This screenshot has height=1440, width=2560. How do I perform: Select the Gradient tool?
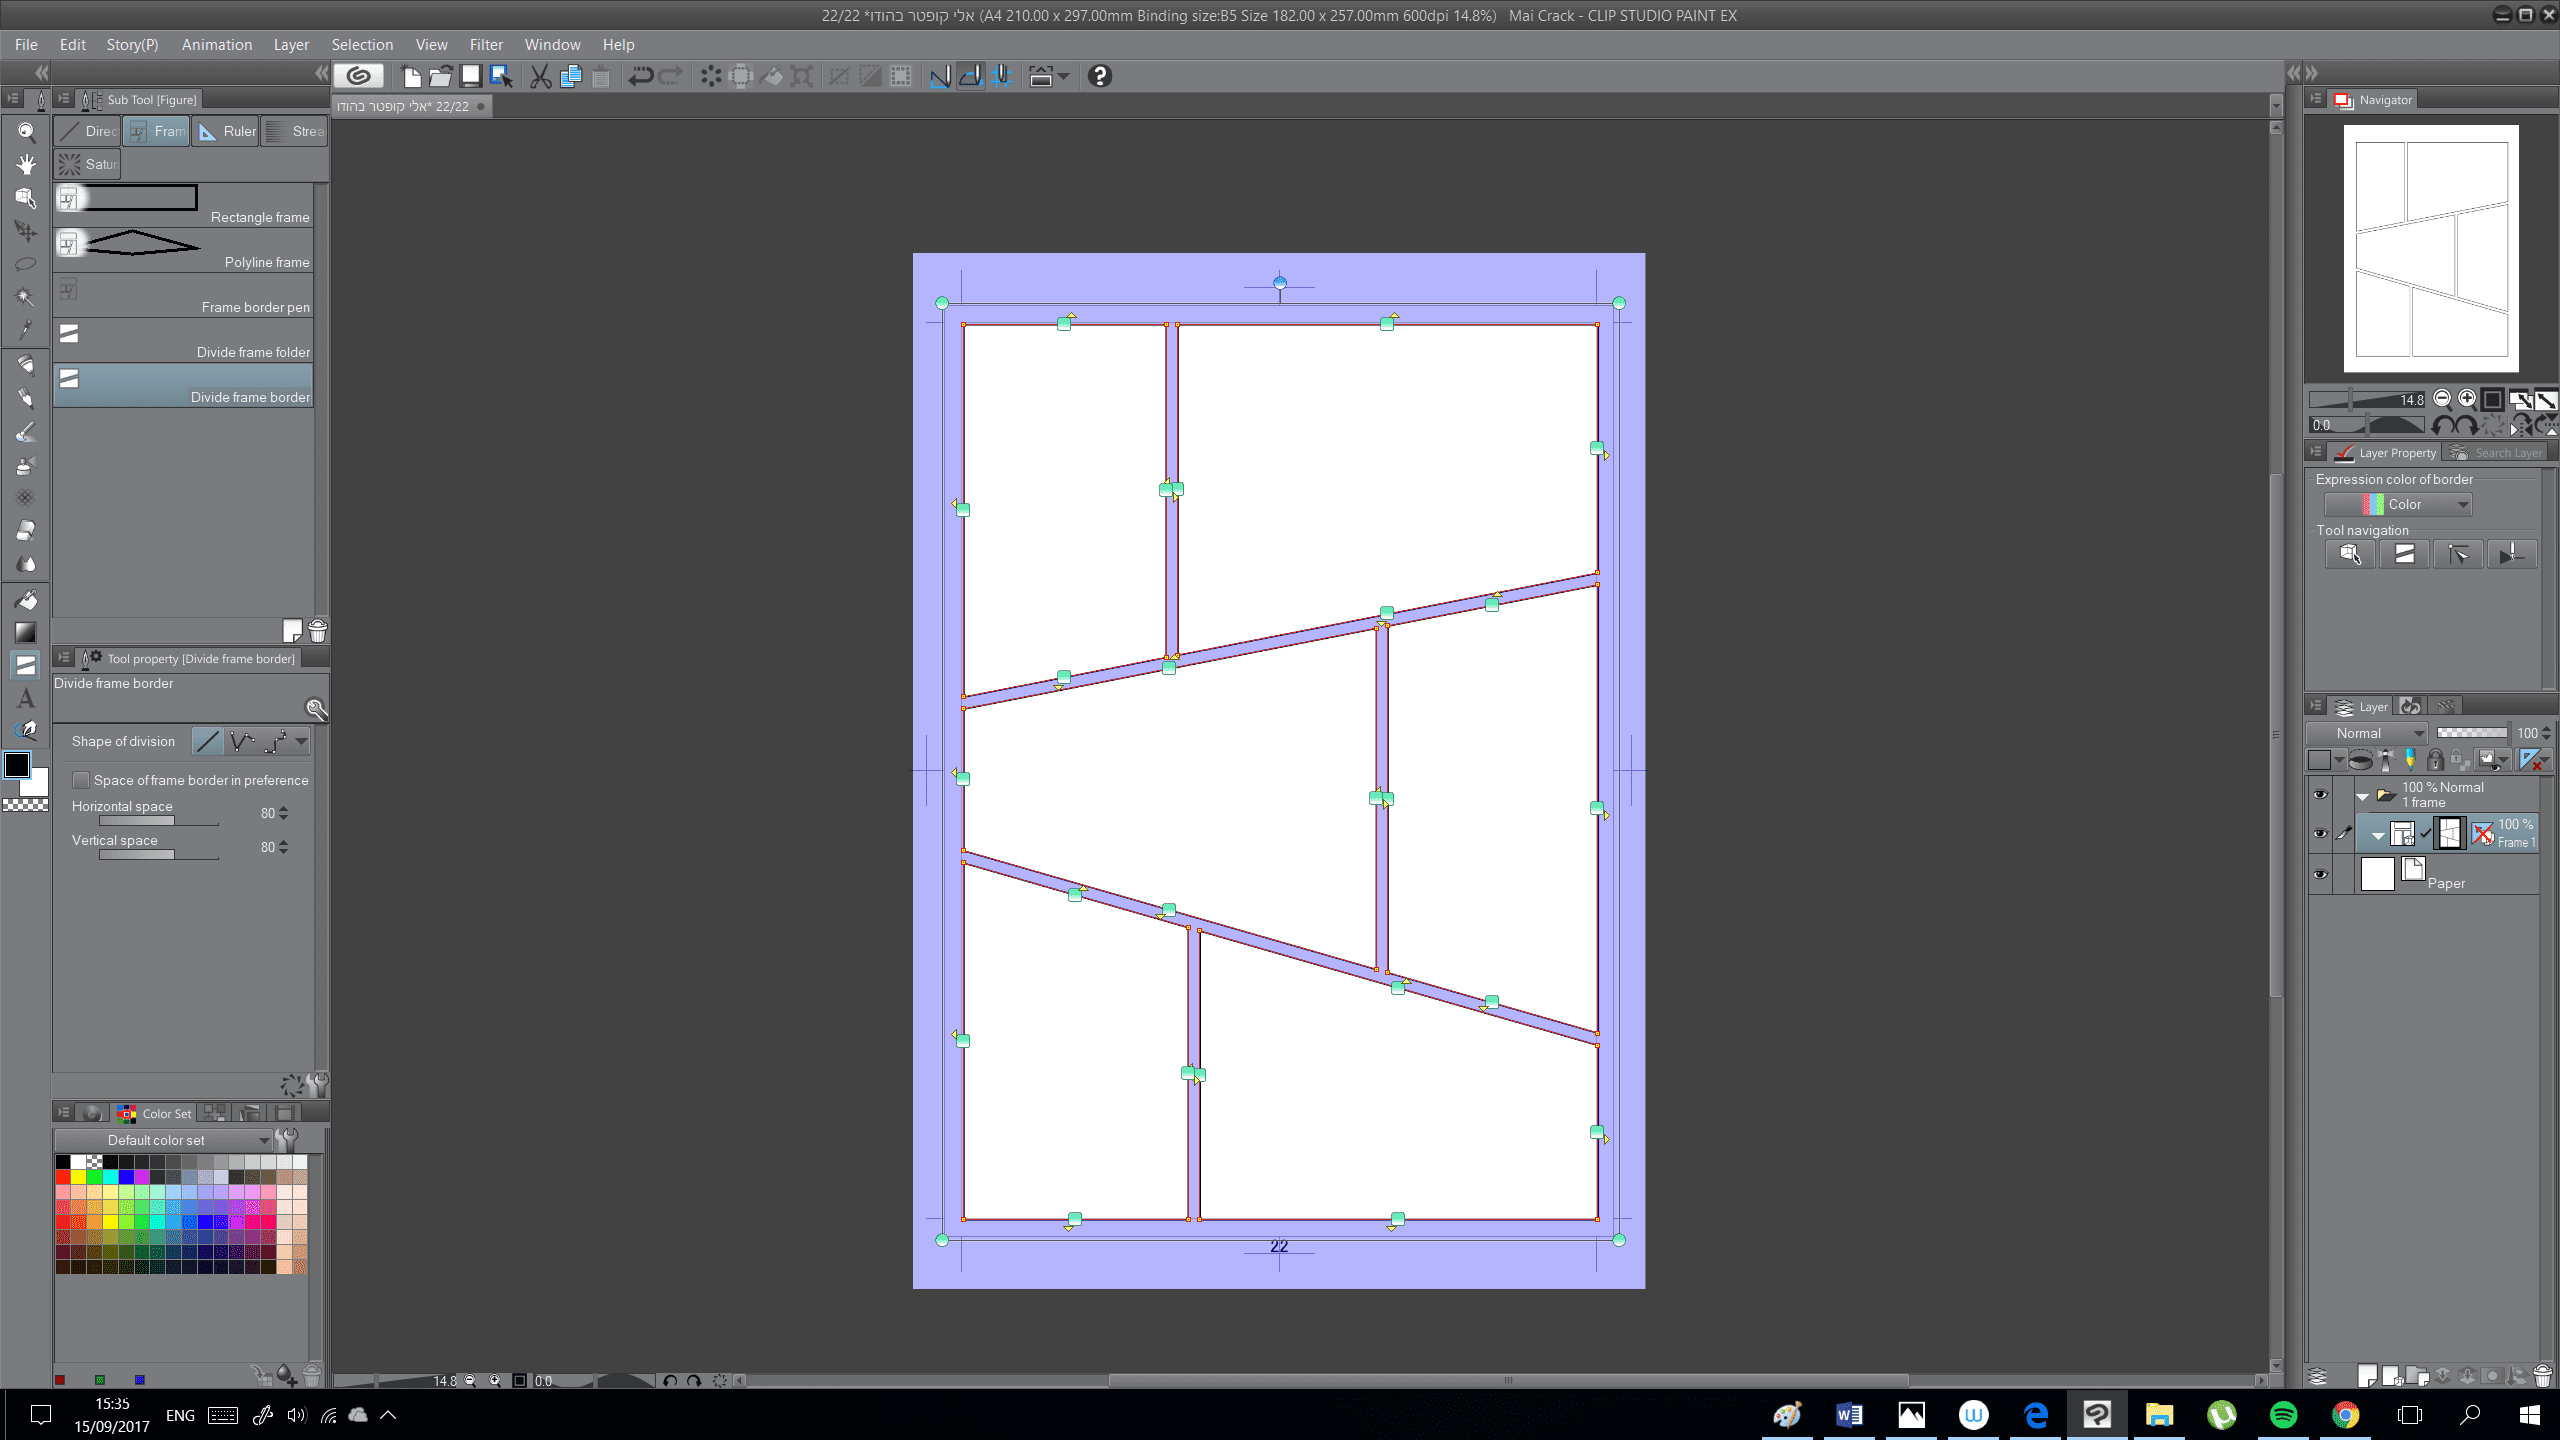tap(26, 632)
